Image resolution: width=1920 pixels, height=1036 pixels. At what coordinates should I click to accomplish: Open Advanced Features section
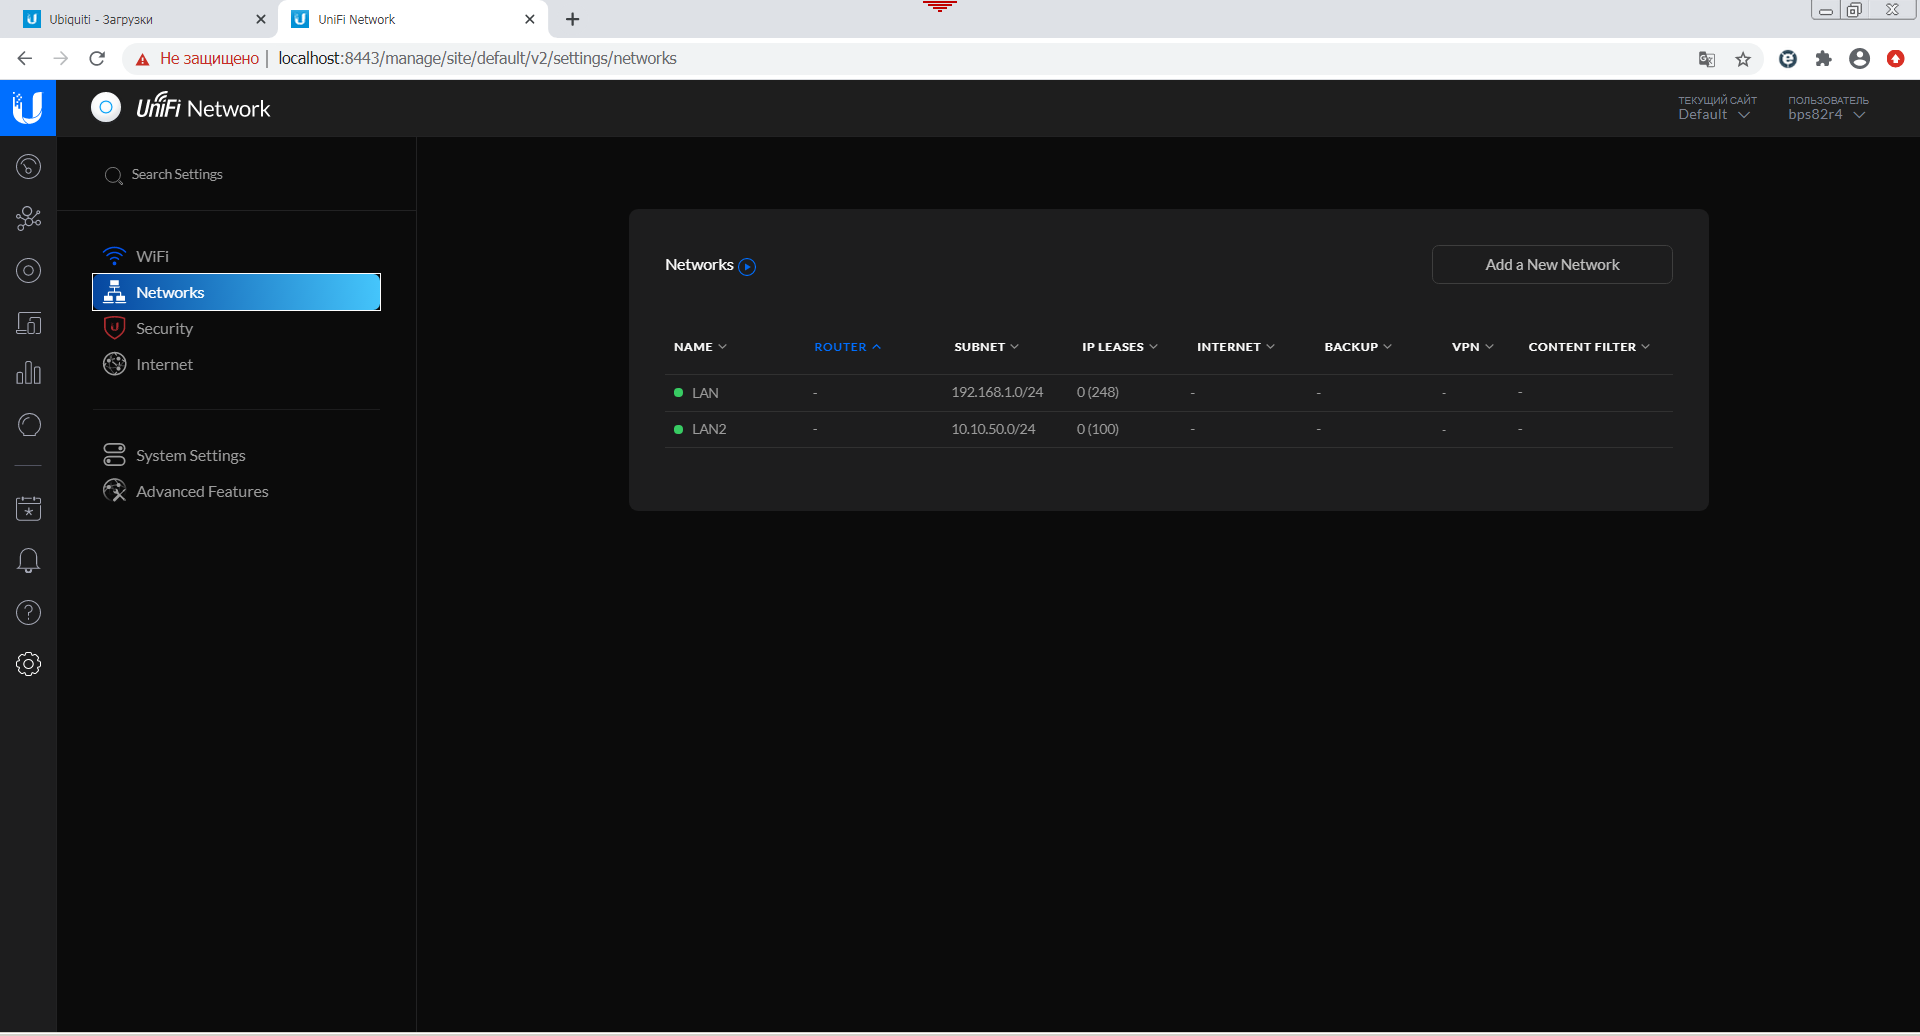coord(236,491)
